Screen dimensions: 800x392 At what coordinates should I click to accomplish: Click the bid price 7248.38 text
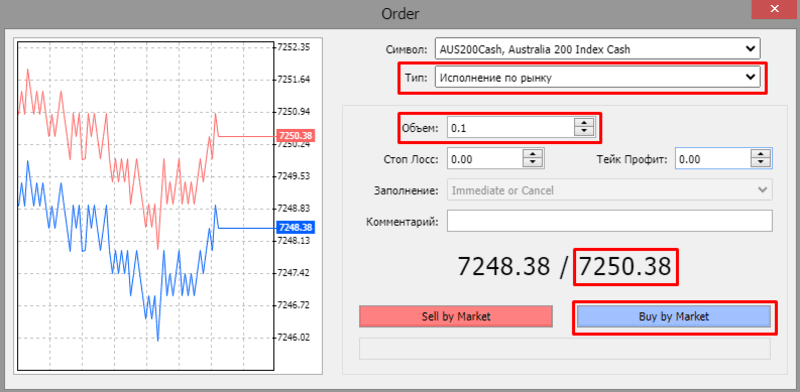504,266
